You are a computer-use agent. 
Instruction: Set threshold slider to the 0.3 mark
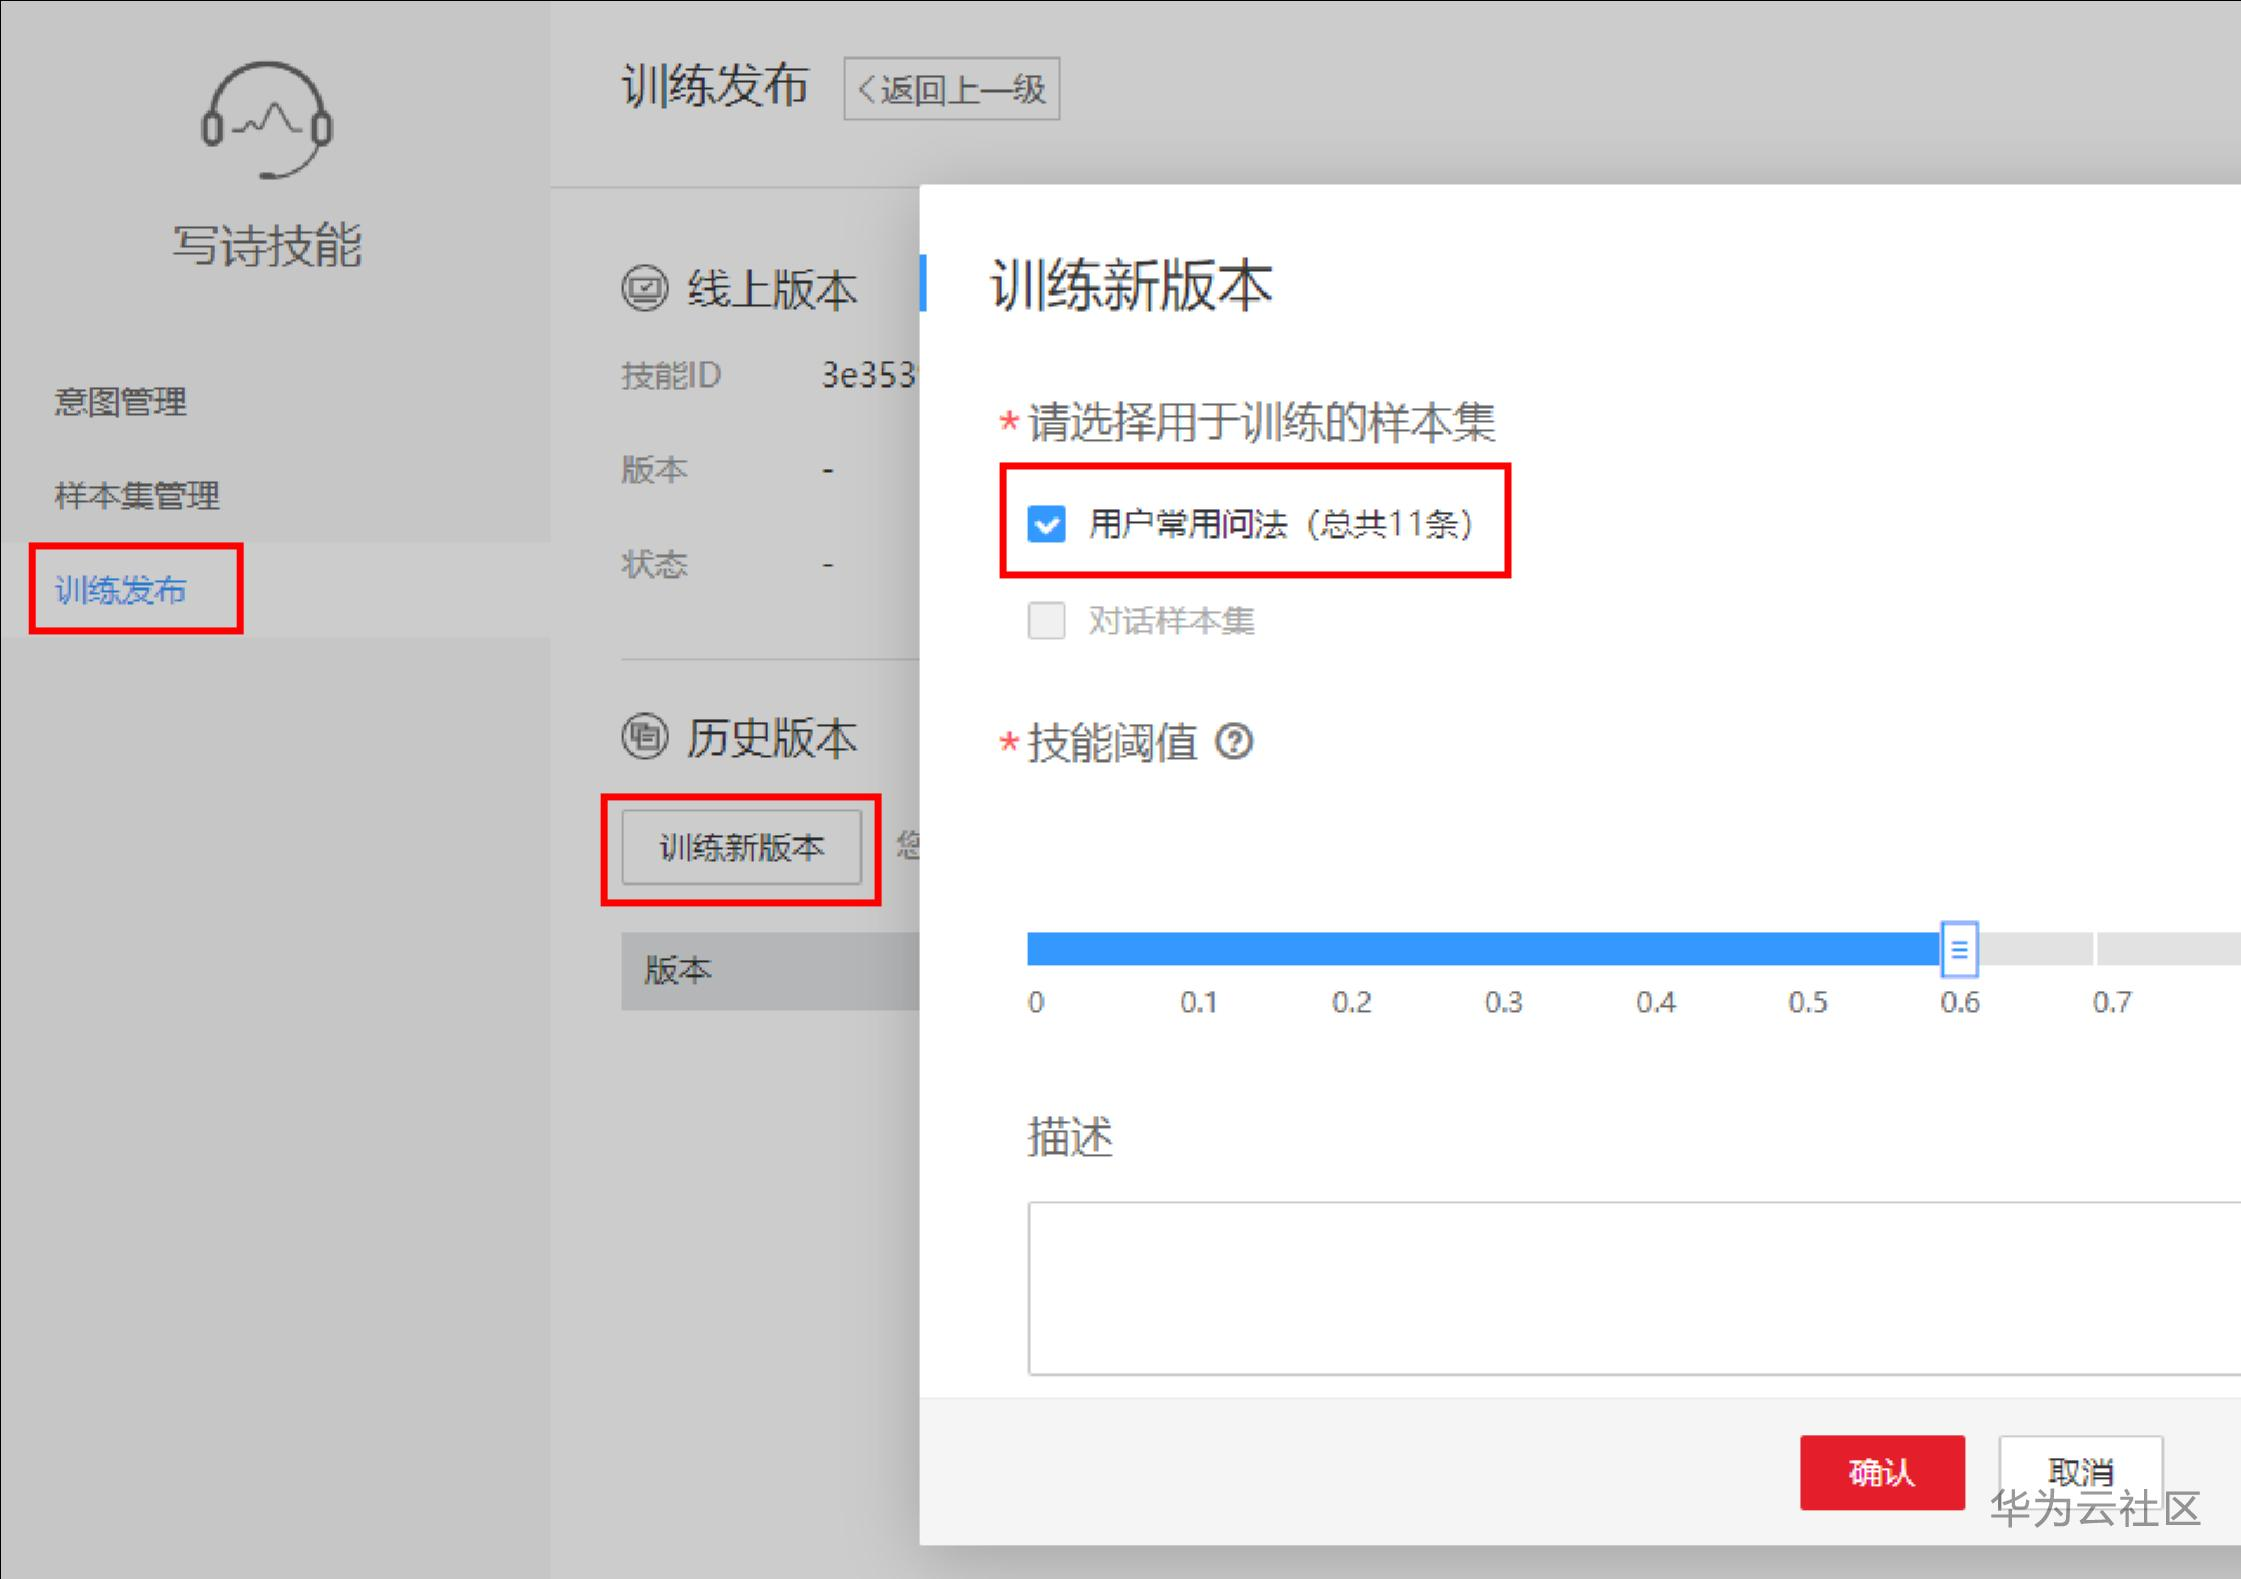(x=1503, y=948)
